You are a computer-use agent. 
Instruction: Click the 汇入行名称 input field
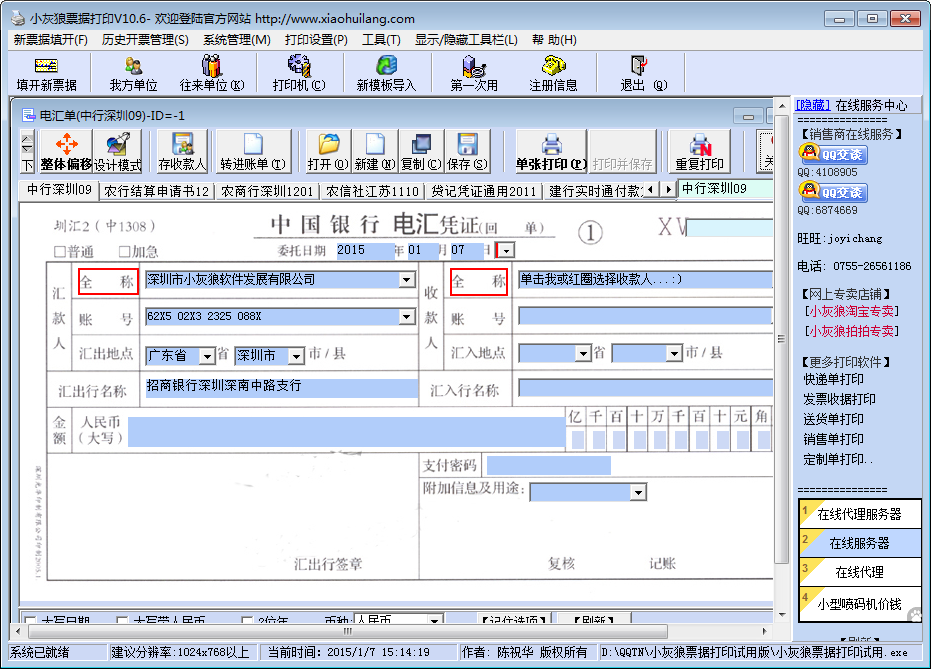(645, 388)
